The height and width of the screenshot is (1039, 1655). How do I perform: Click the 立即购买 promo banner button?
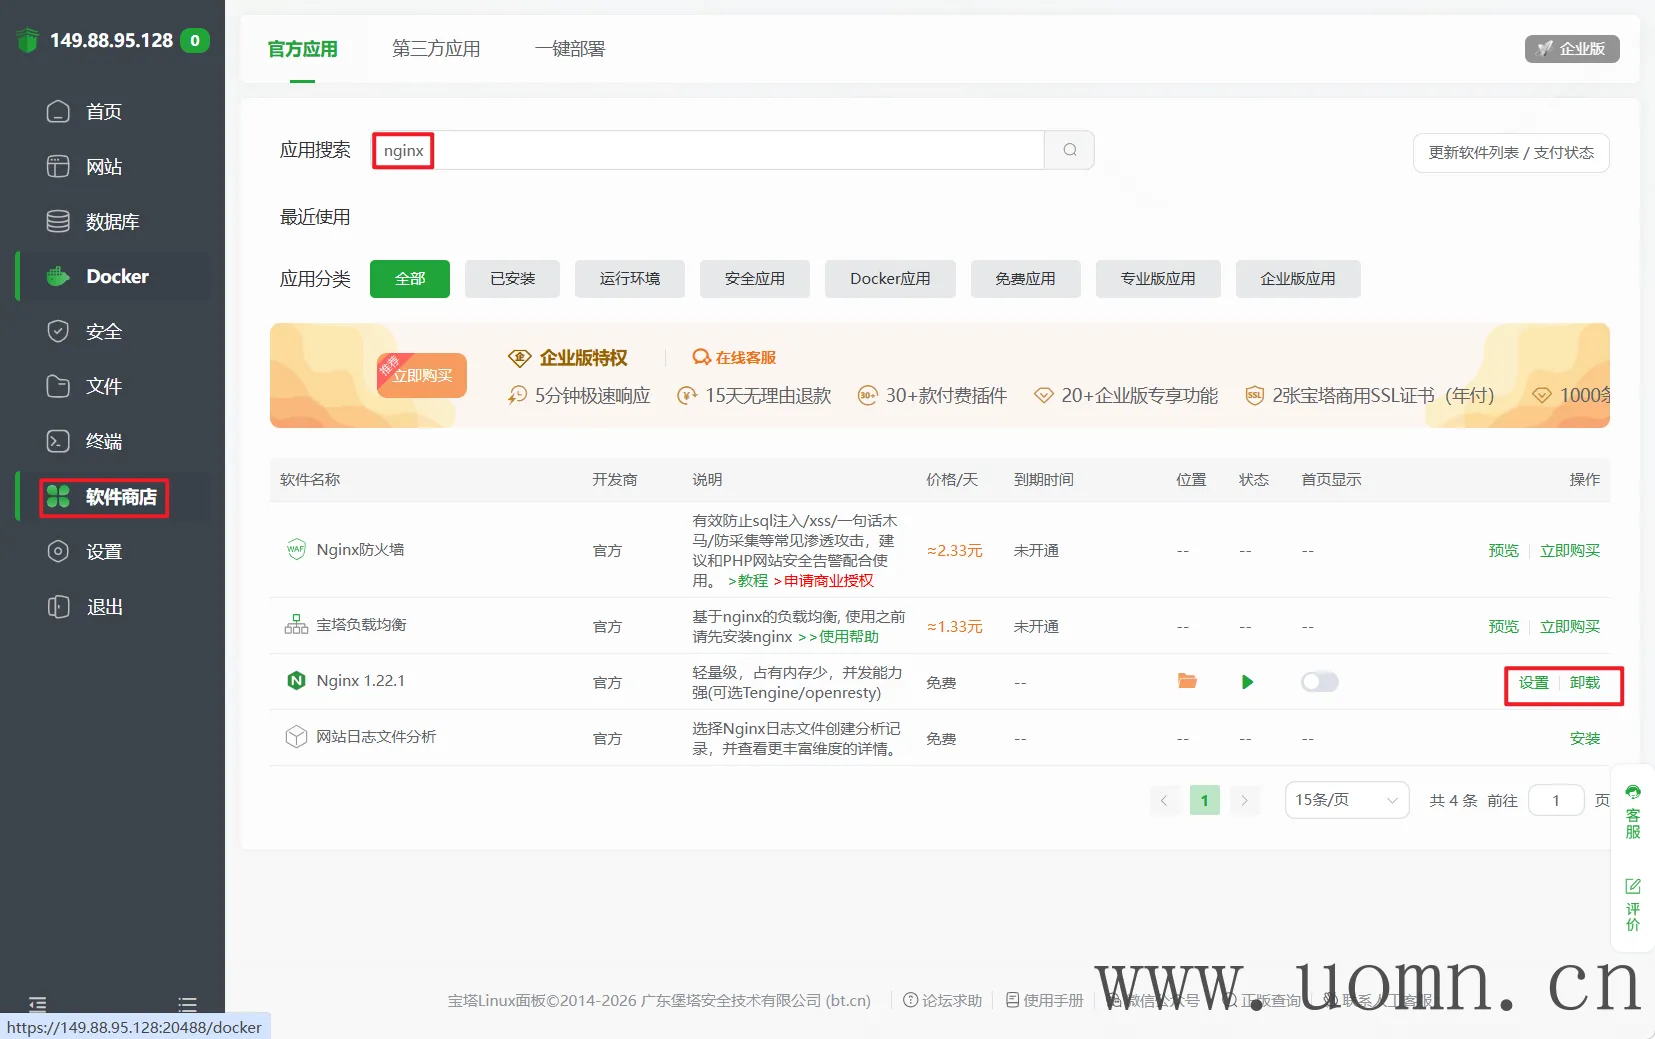pyautogui.click(x=422, y=376)
